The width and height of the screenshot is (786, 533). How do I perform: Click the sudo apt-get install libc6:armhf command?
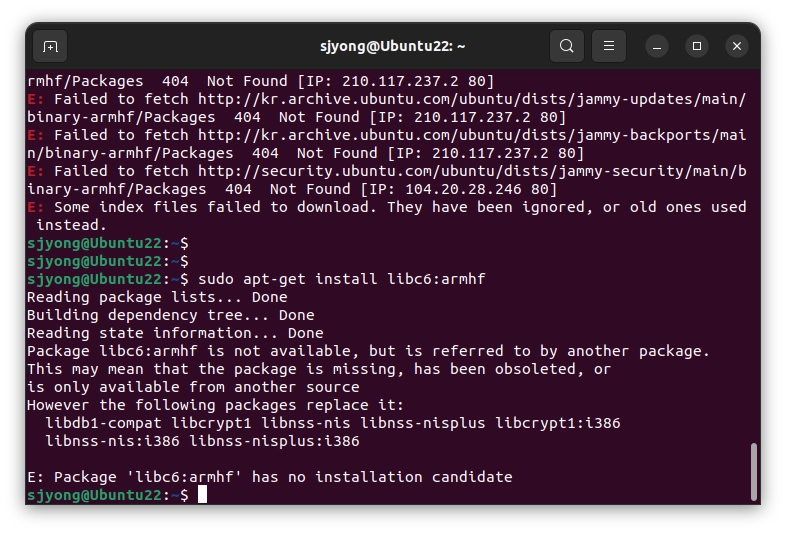tap(341, 279)
